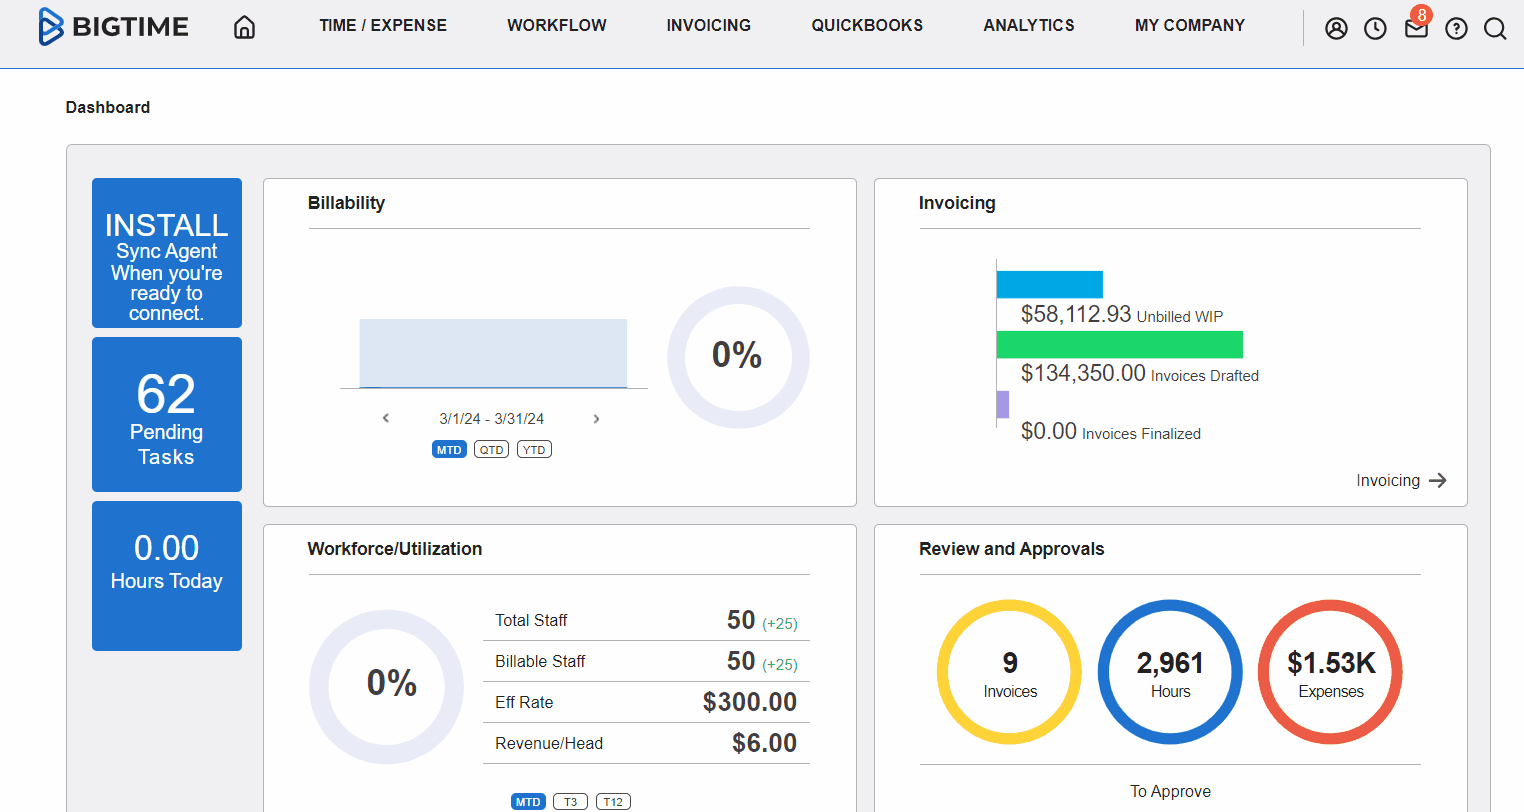The image size is (1524, 812).
Task: Click the 2,961 Hours approval circle
Action: (x=1170, y=672)
